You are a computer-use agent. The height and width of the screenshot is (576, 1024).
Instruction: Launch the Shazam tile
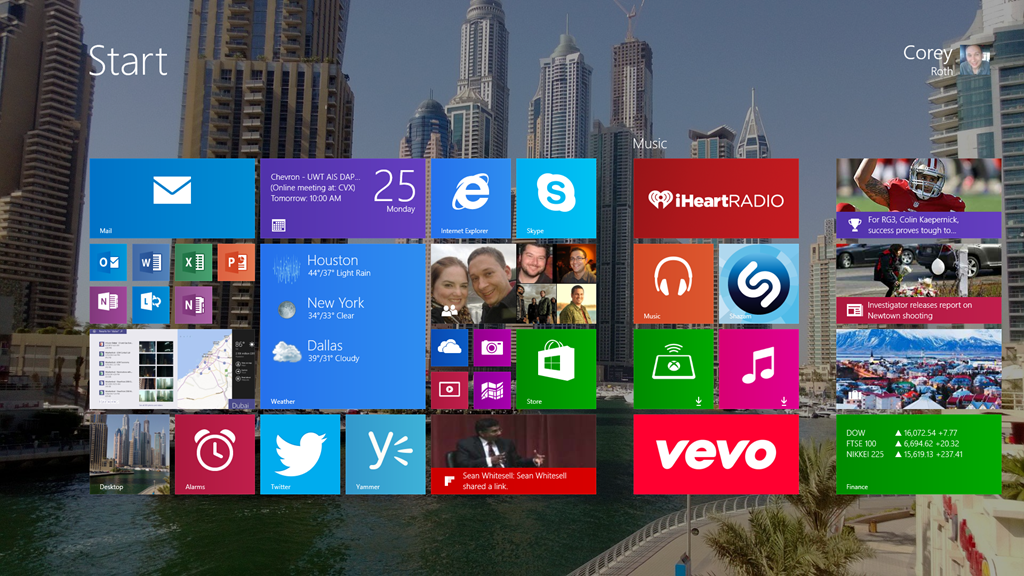[759, 284]
